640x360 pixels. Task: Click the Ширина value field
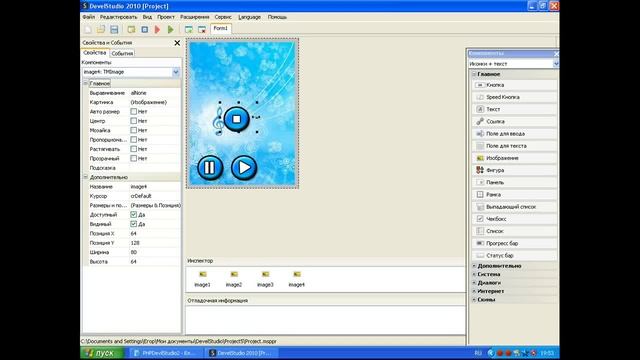[x=155, y=252]
